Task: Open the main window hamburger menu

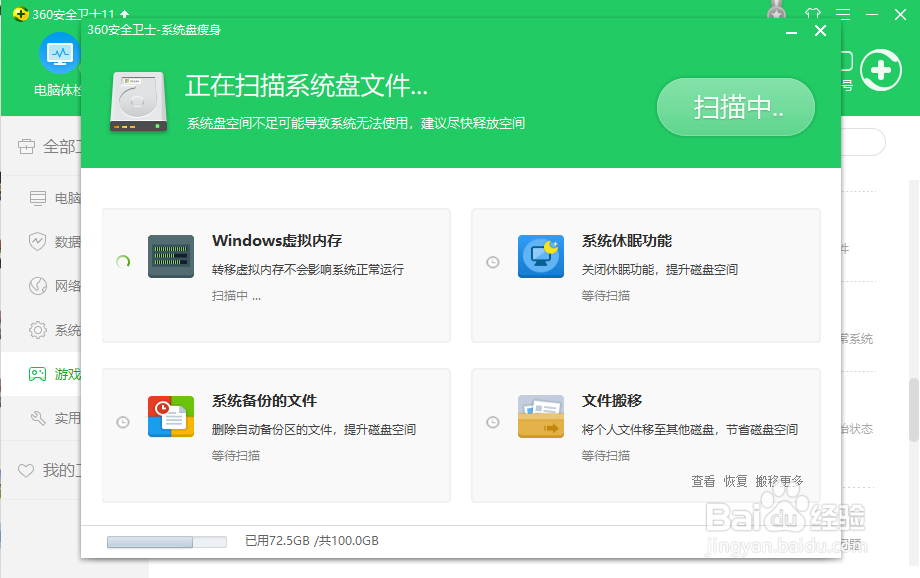Action: (843, 14)
